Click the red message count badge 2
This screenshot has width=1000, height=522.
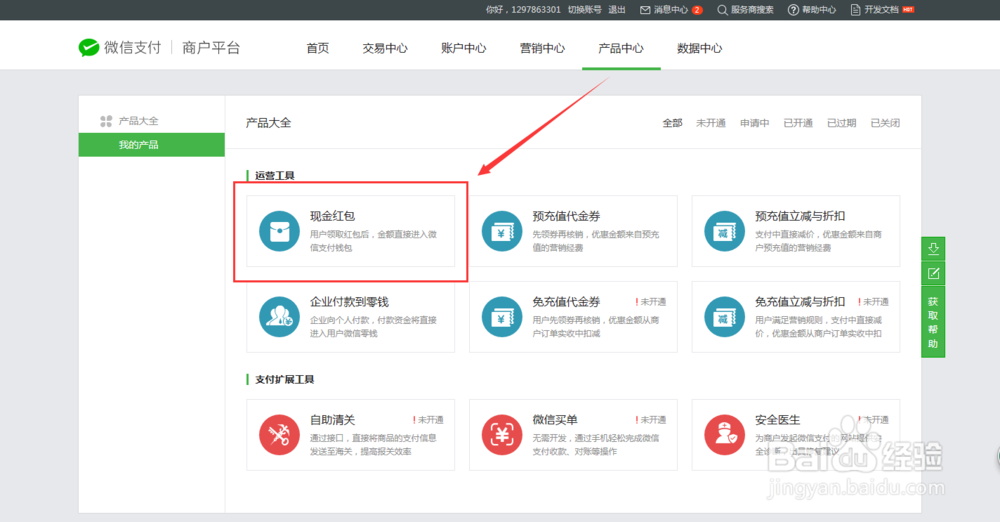click(x=697, y=10)
